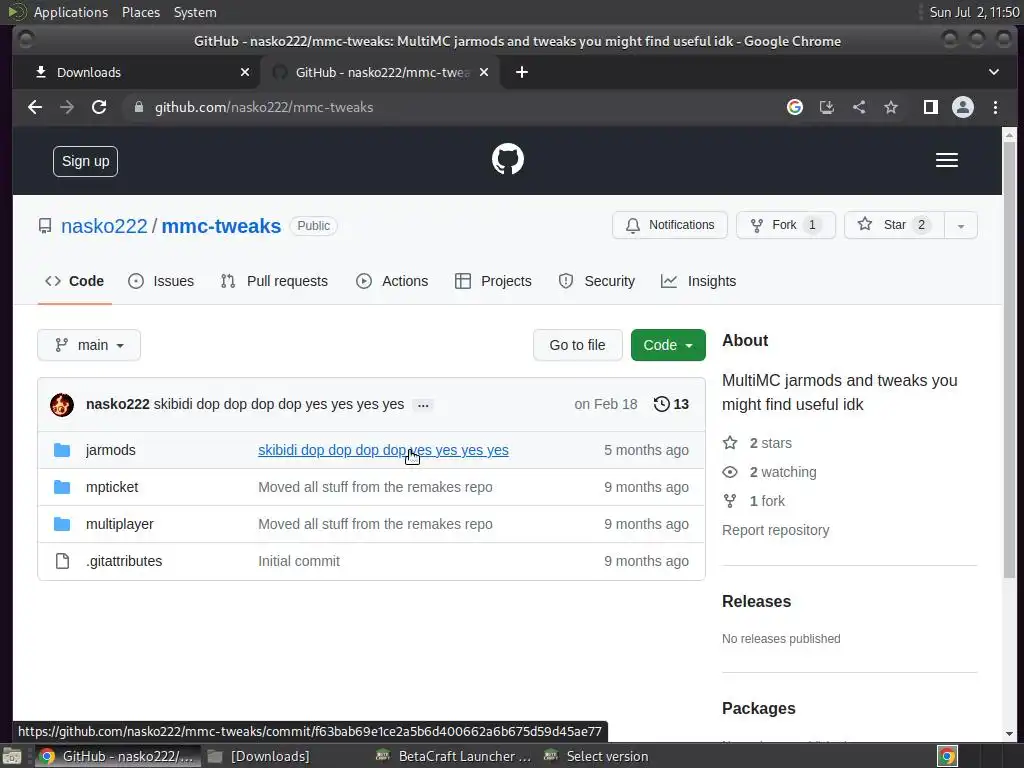Screen dimensions: 1024x768
Task: Bookmark this page with star icon
Action: (891, 107)
